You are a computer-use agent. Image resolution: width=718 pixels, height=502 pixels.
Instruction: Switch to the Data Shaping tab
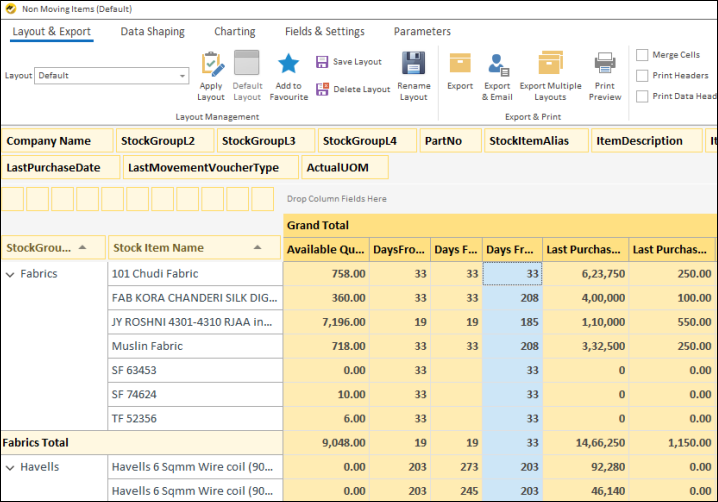point(152,32)
